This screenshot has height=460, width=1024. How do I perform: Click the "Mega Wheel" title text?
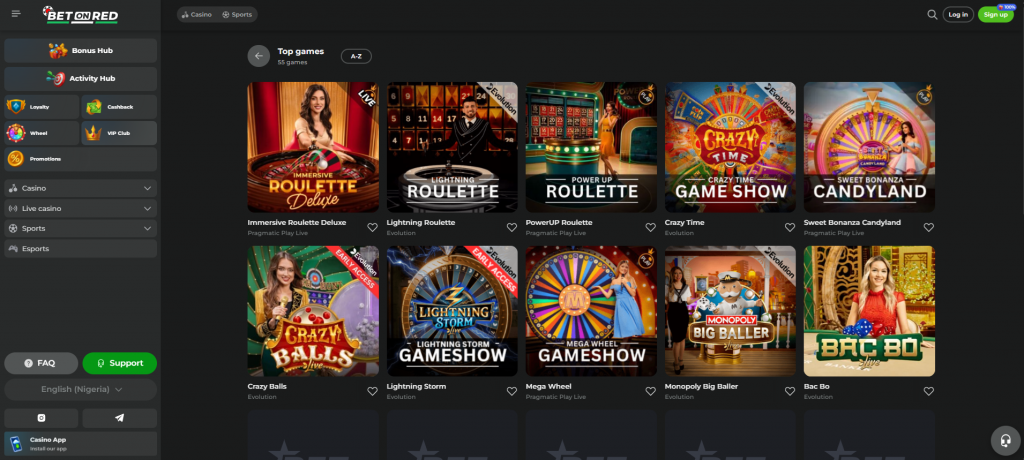tap(549, 386)
